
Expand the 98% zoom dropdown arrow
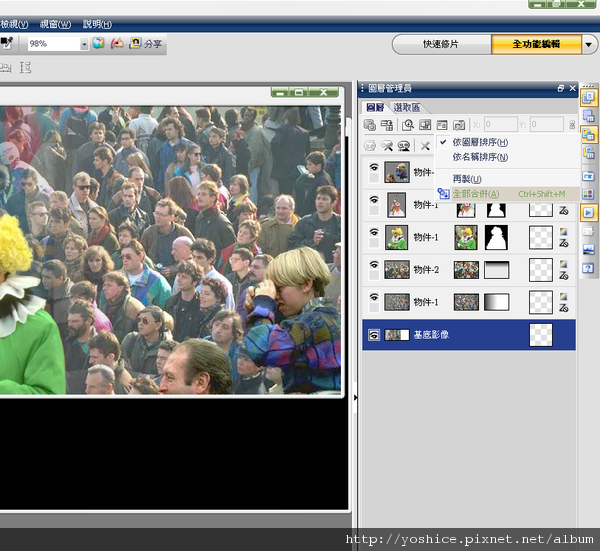84,44
